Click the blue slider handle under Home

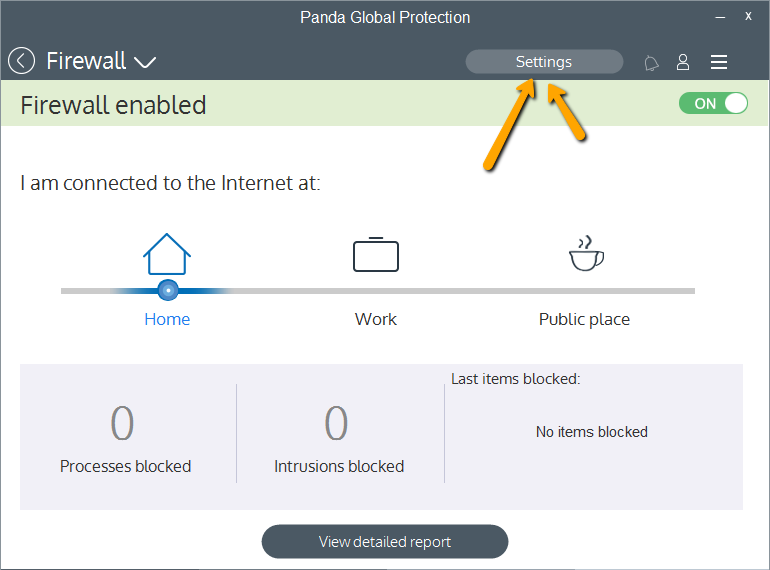(168, 290)
